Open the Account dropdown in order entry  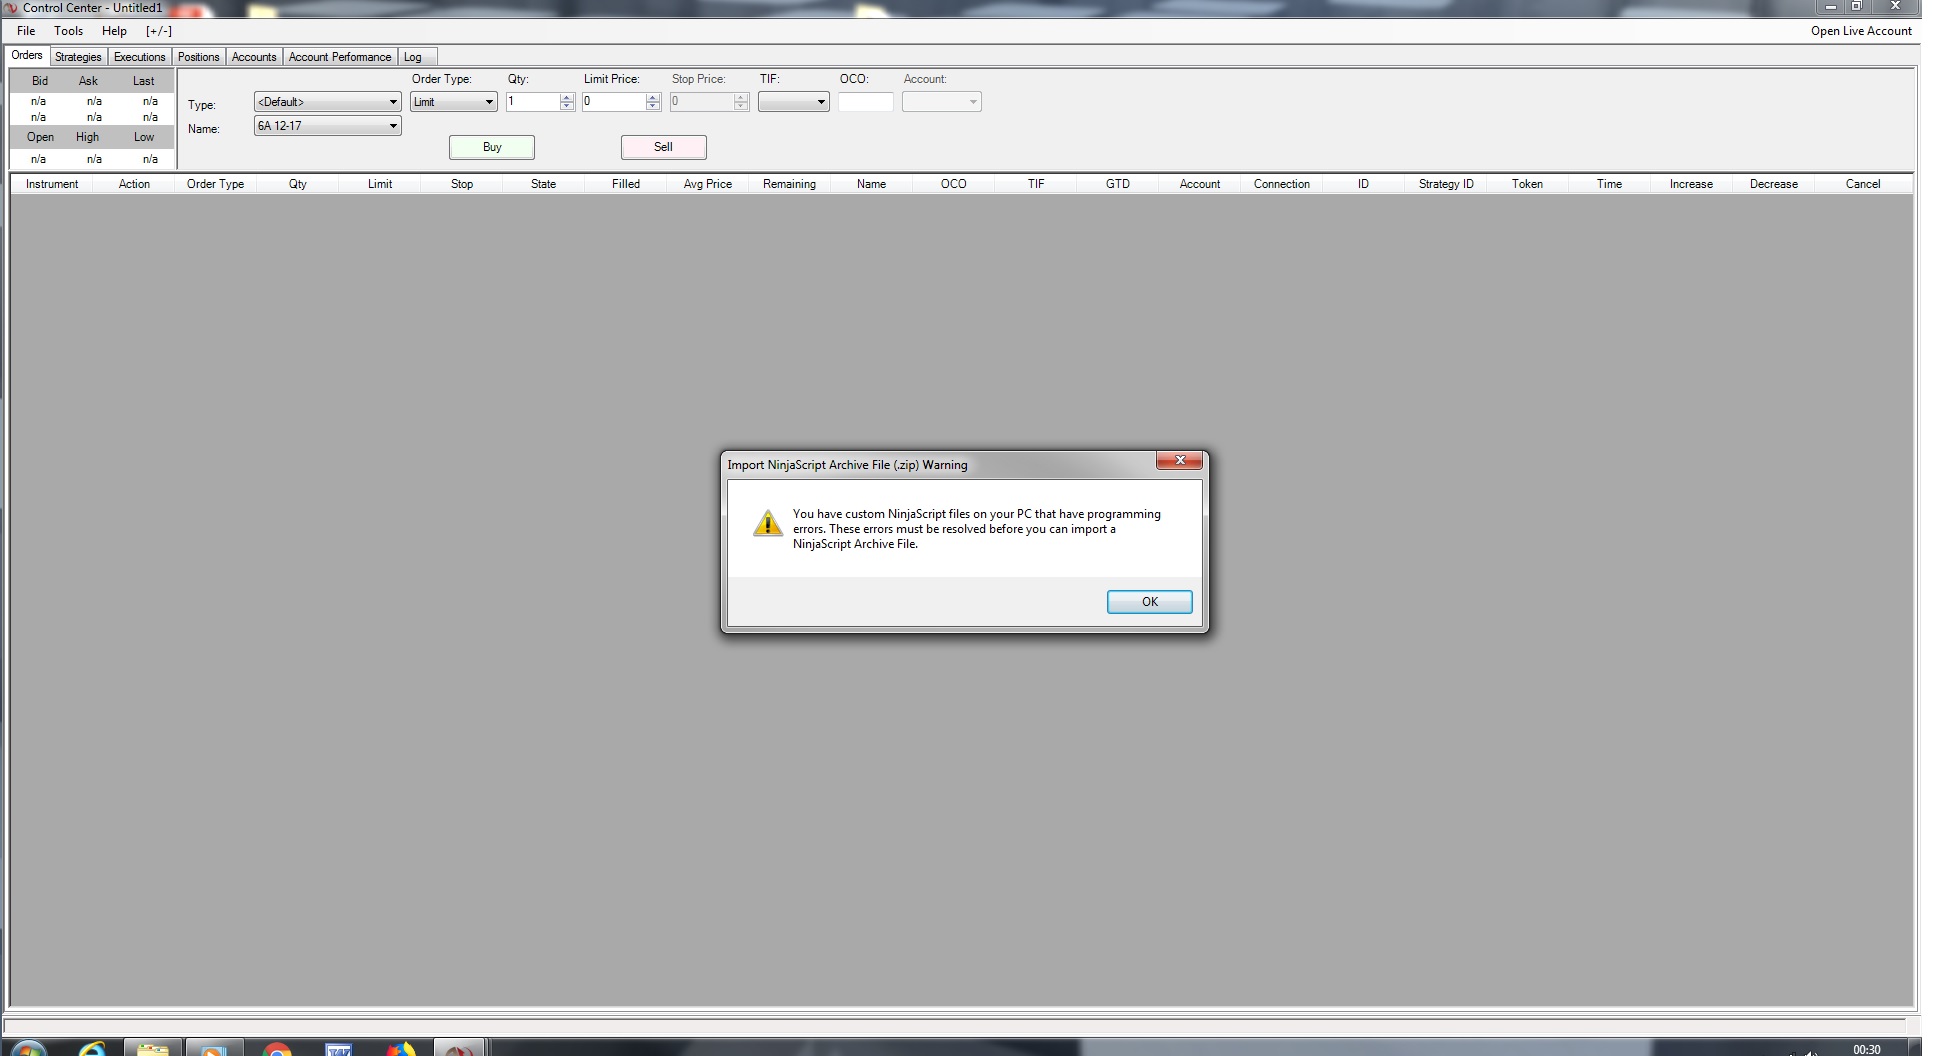[x=942, y=102]
